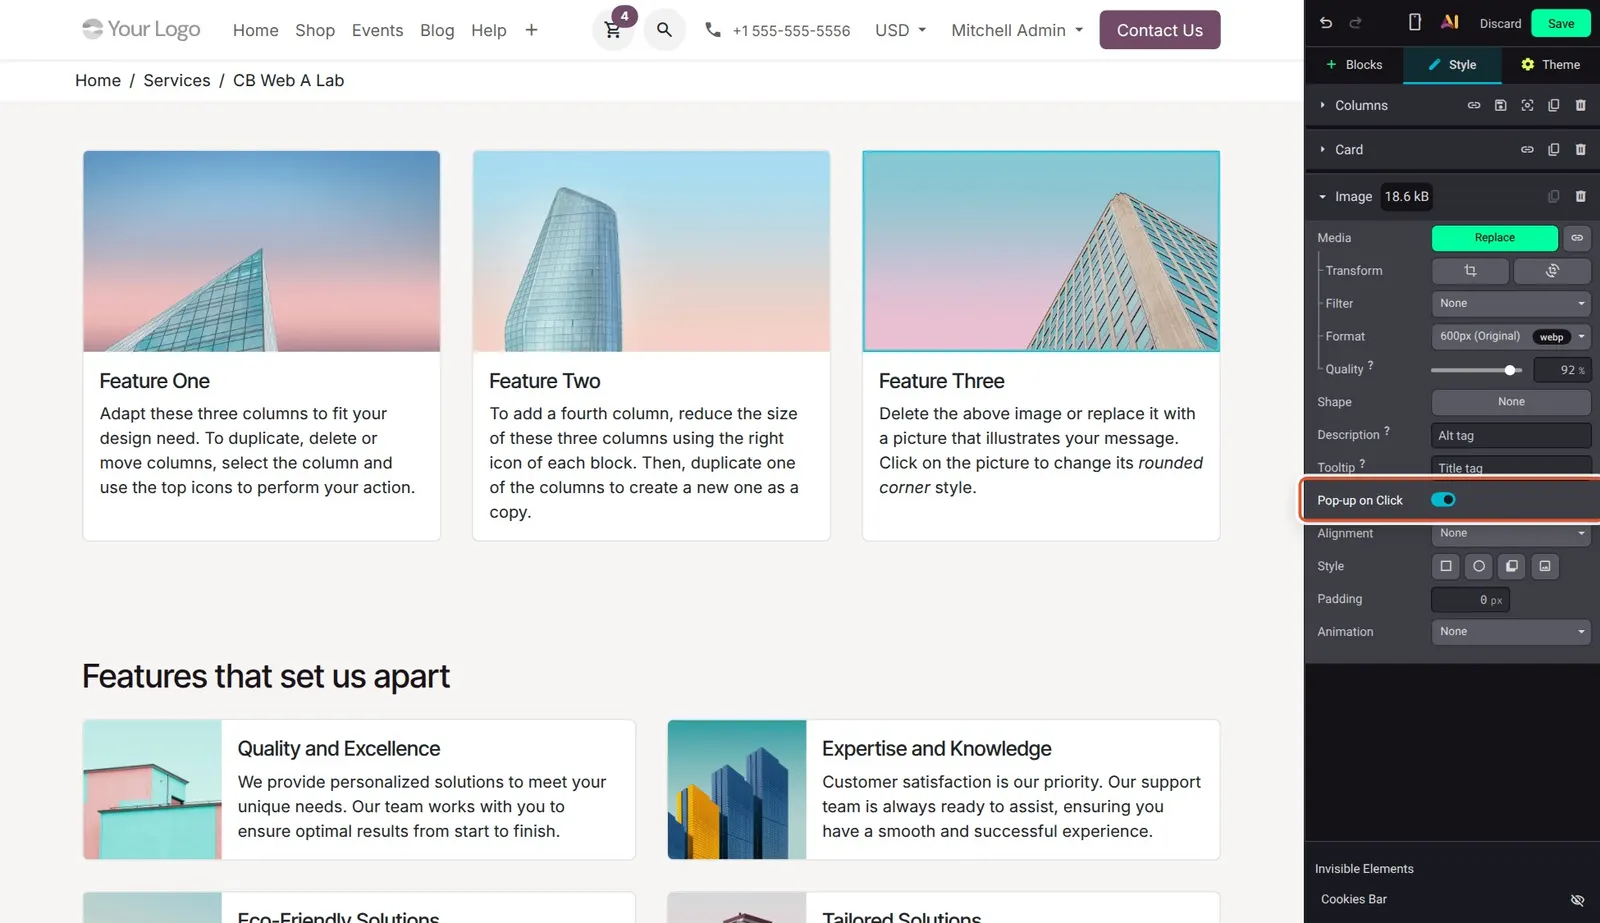Apply the circle image style
The image size is (1600, 923).
1479,566
